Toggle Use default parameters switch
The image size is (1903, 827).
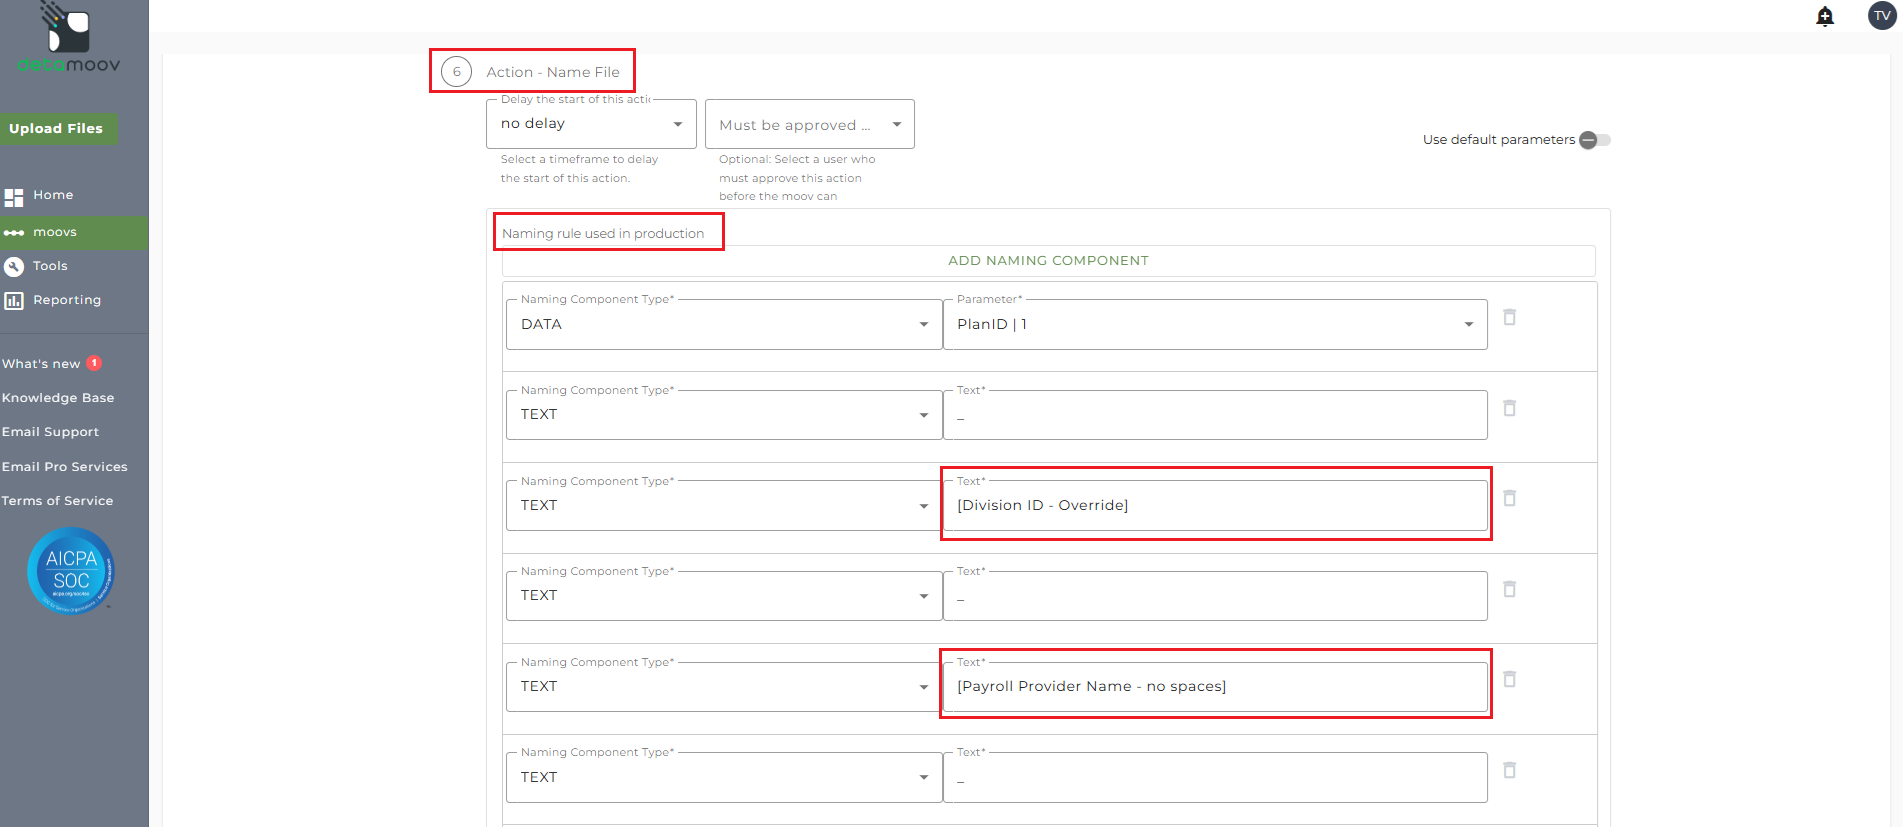click(1594, 140)
